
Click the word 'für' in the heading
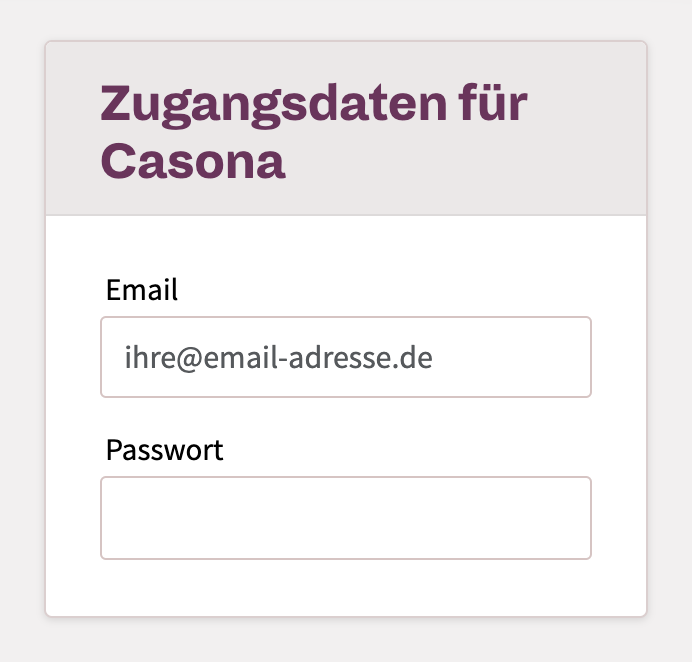493,103
